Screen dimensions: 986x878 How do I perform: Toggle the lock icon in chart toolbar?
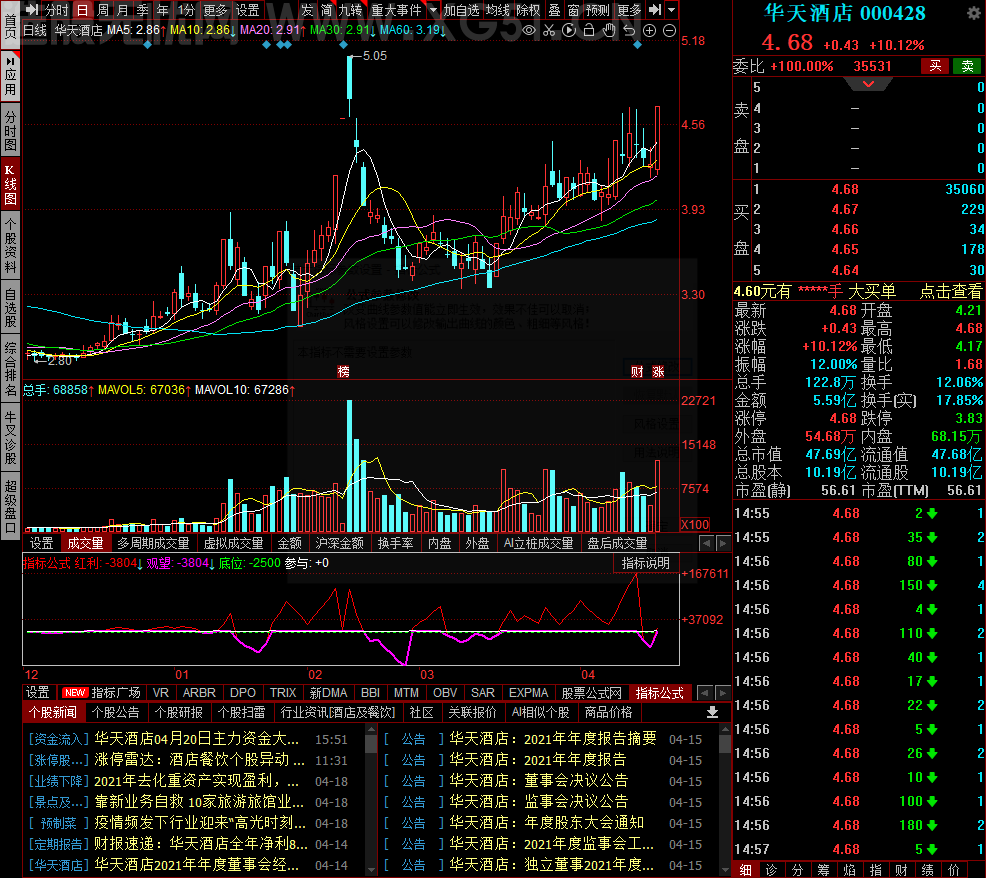pyautogui.click(x=589, y=30)
